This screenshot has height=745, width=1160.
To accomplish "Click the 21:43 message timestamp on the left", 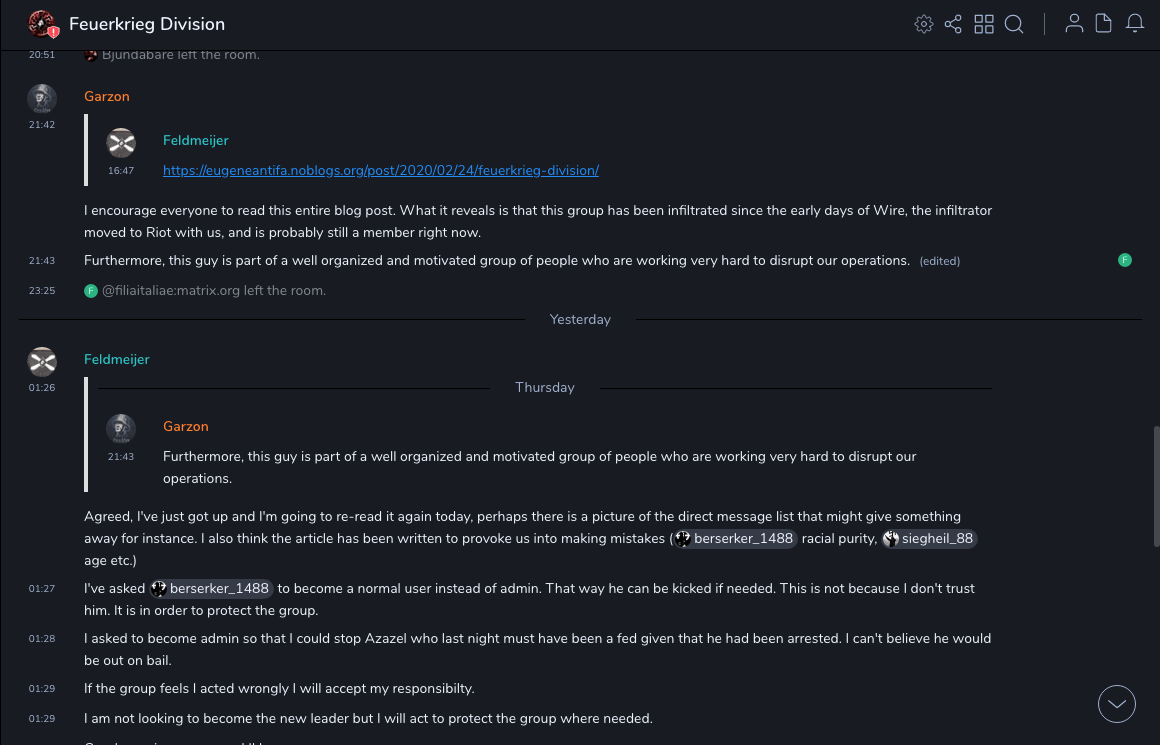I will click(42, 261).
